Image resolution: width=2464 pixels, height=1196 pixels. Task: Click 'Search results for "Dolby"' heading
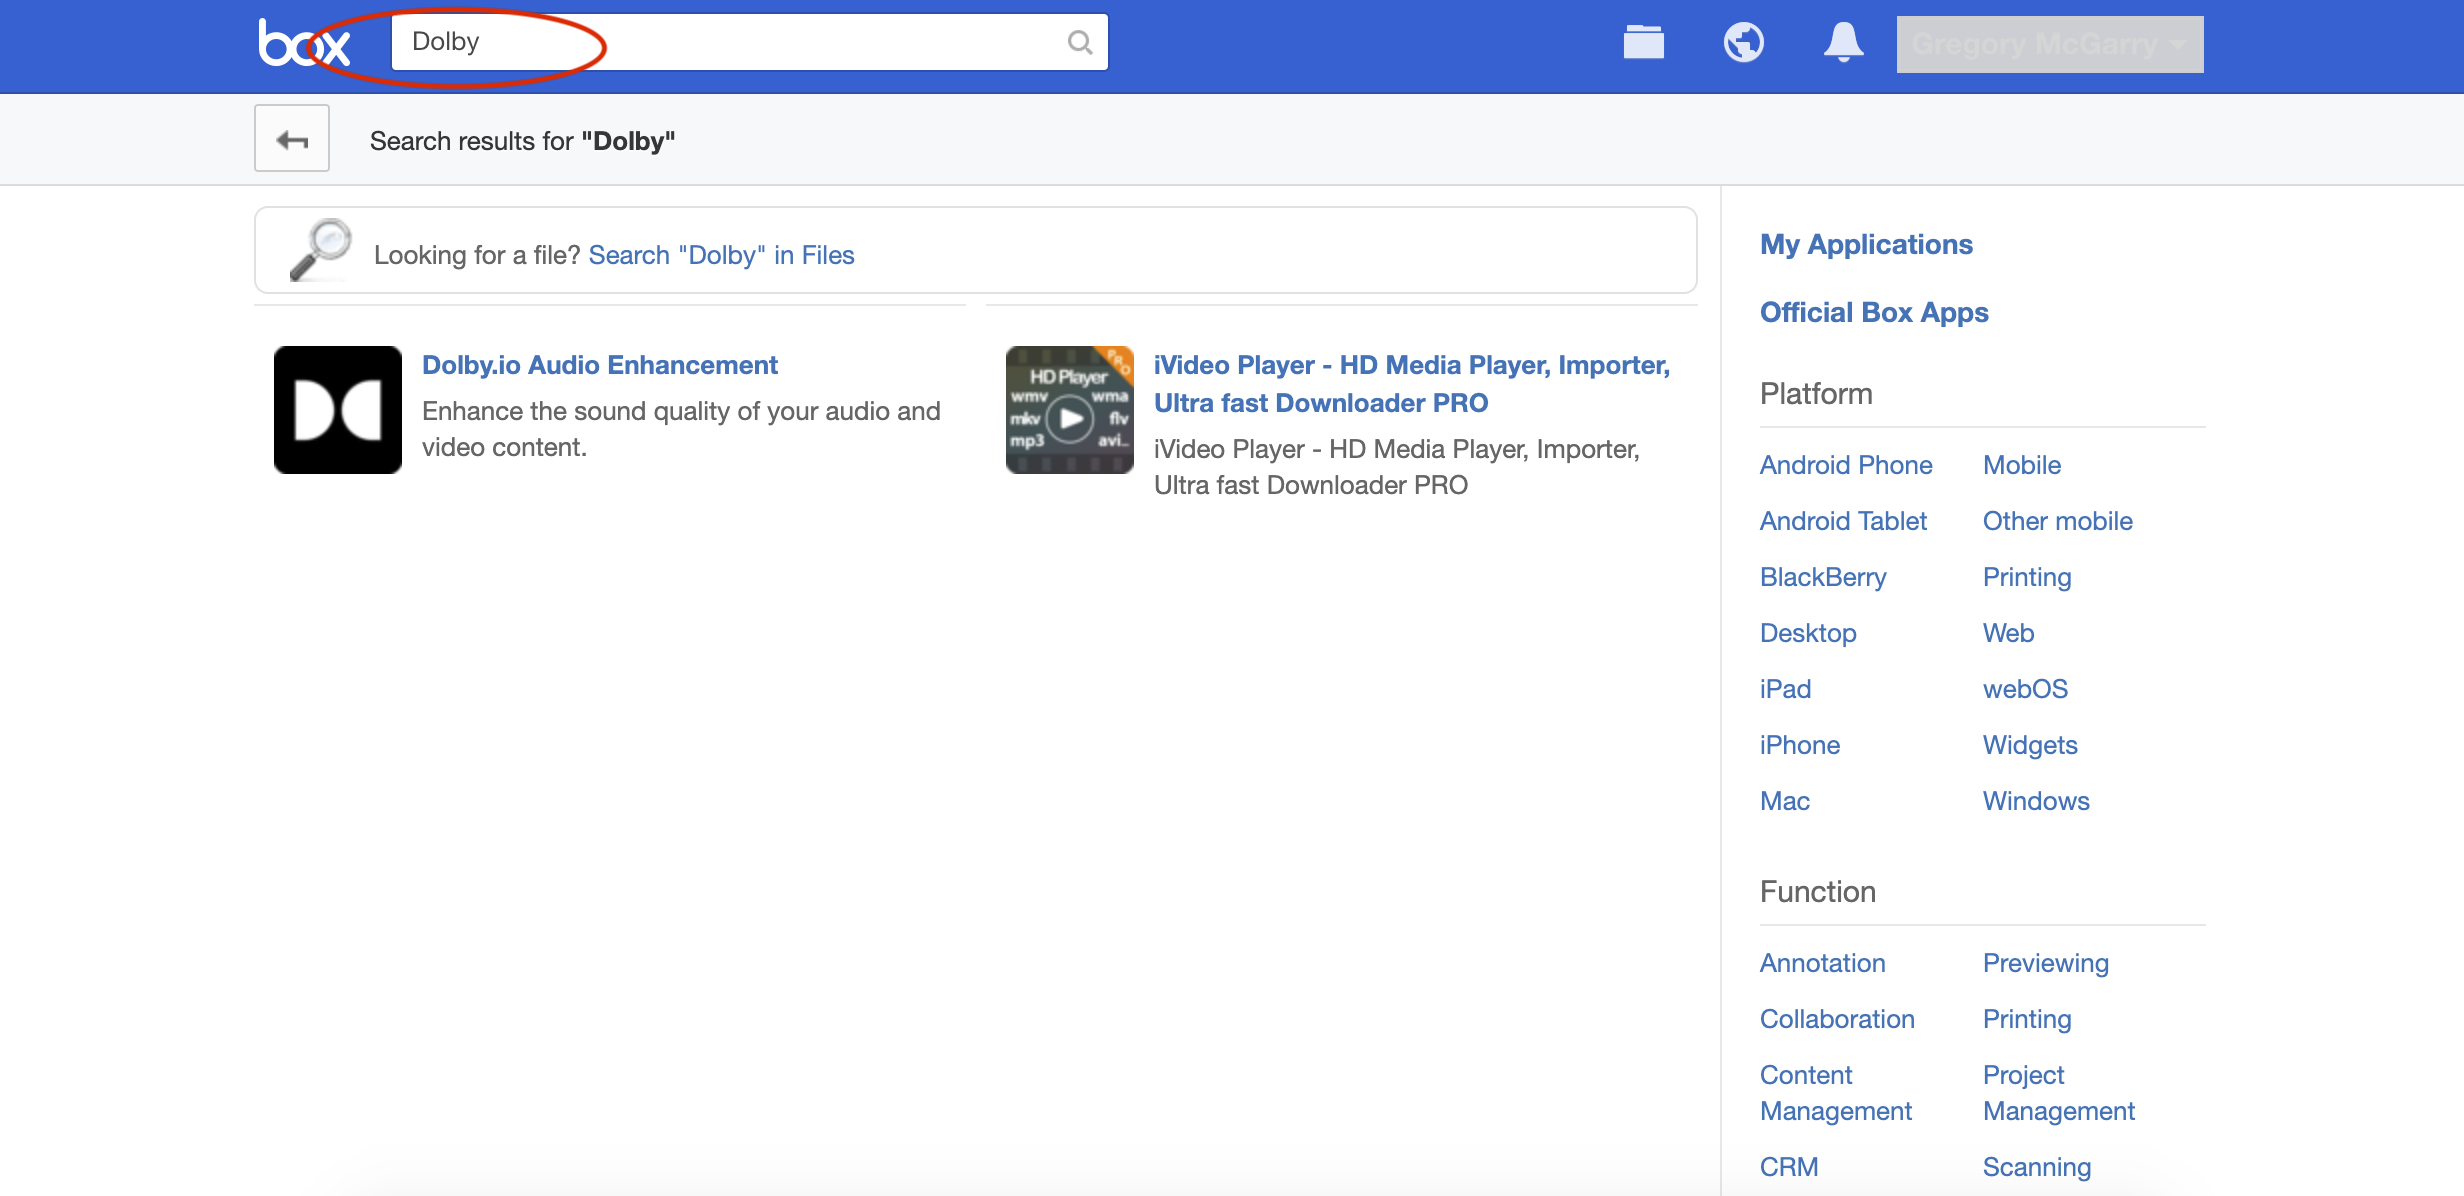[522, 141]
